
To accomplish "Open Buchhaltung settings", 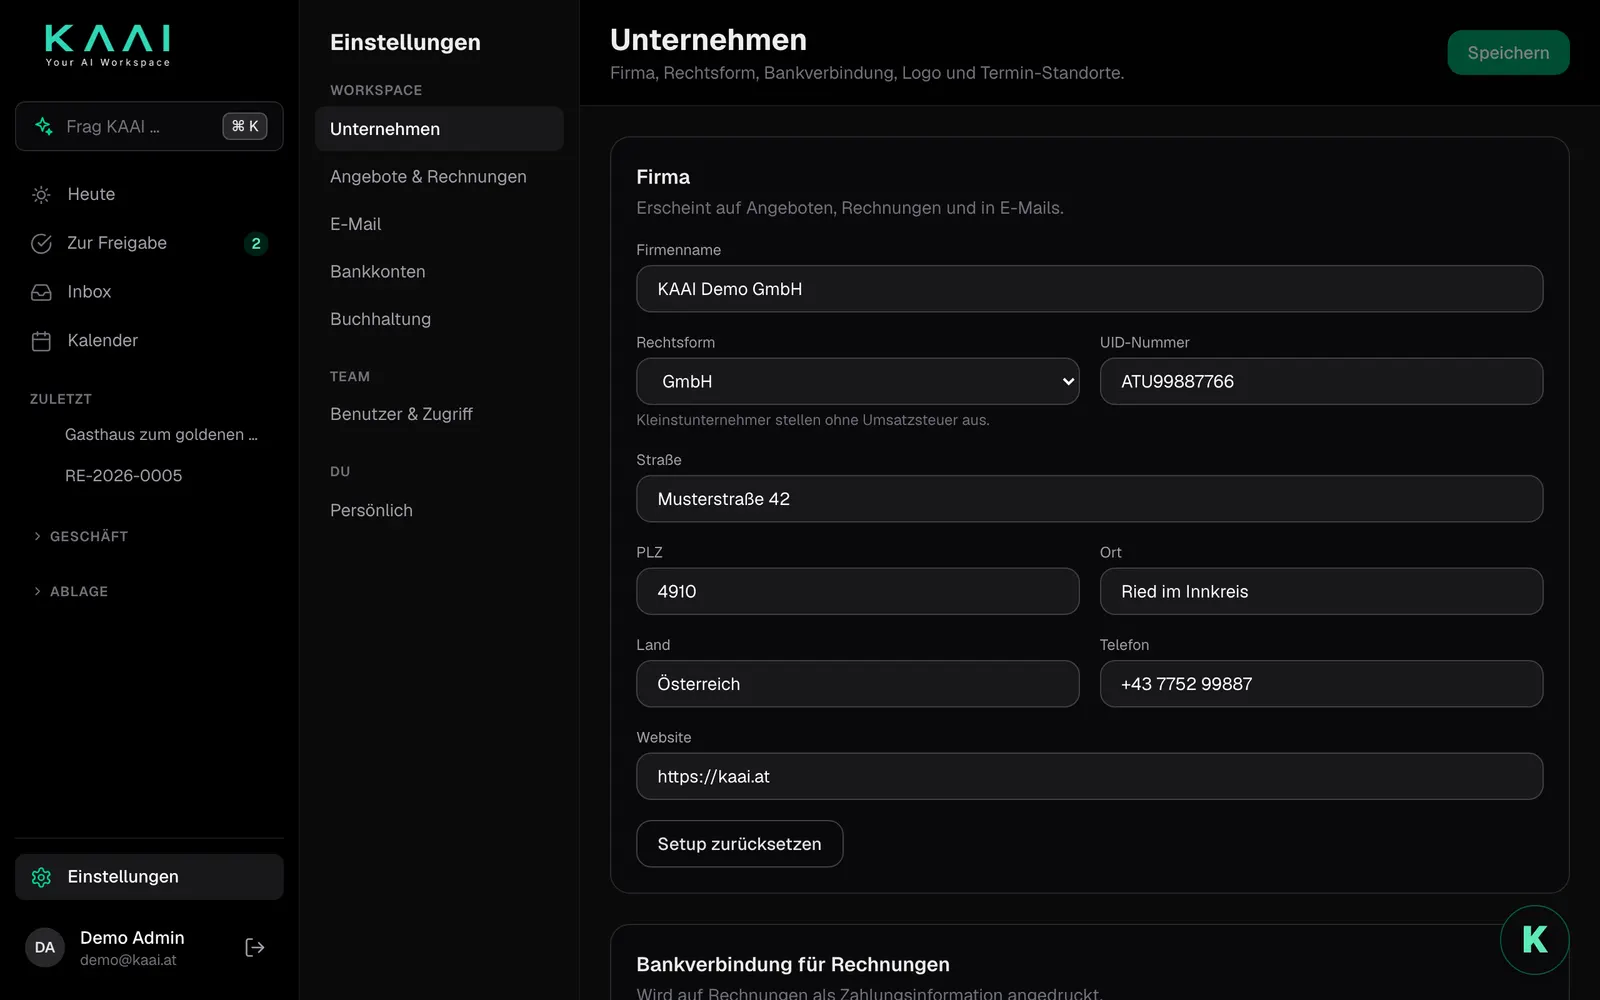I will click(x=439, y=319).
